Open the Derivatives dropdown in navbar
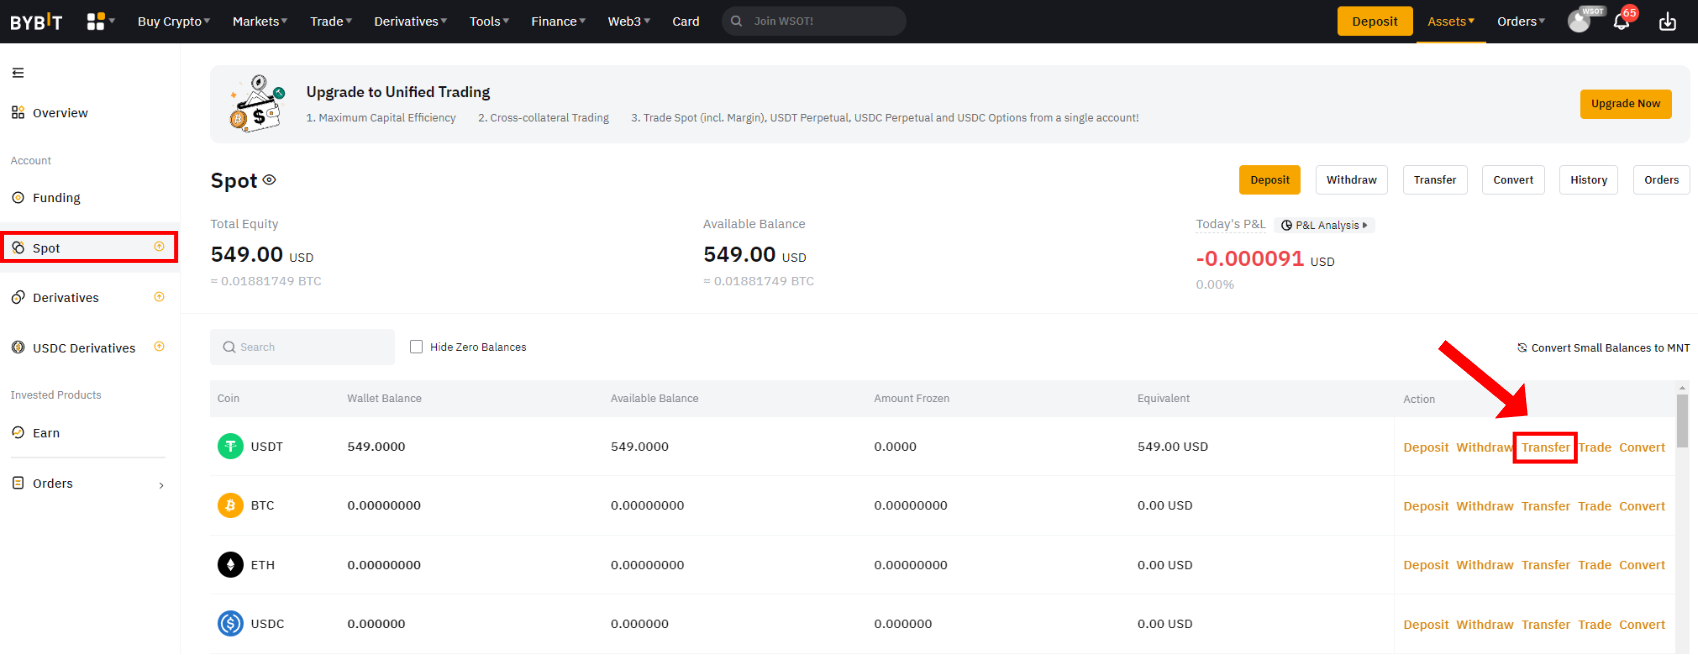The height and width of the screenshot is (655, 1698). pyautogui.click(x=411, y=21)
